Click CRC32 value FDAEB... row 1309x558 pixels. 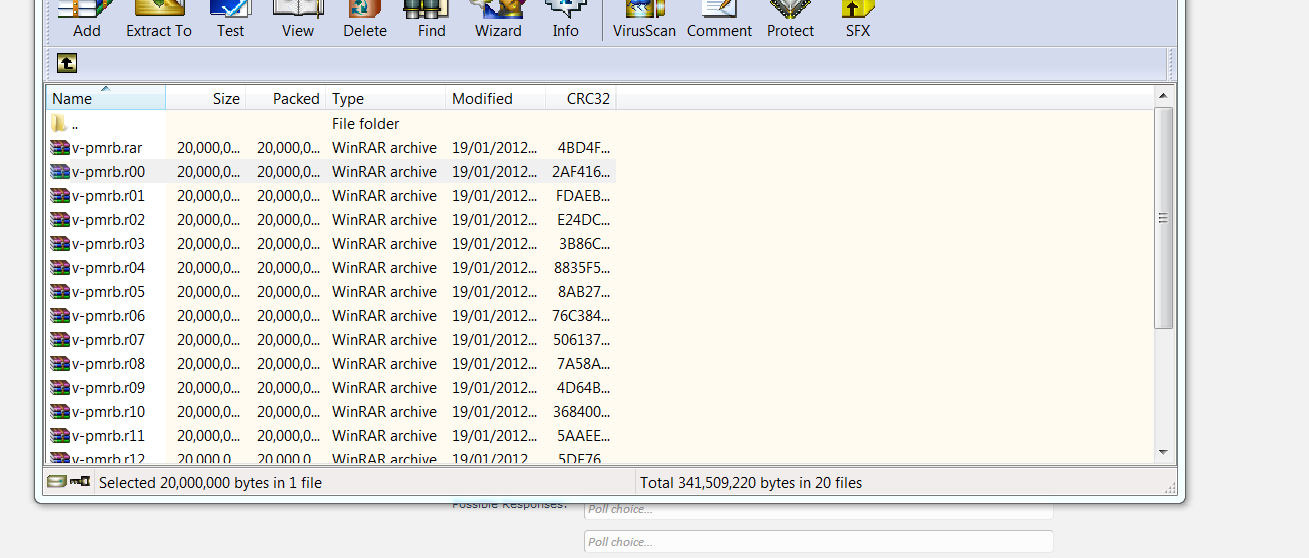pos(583,196)
